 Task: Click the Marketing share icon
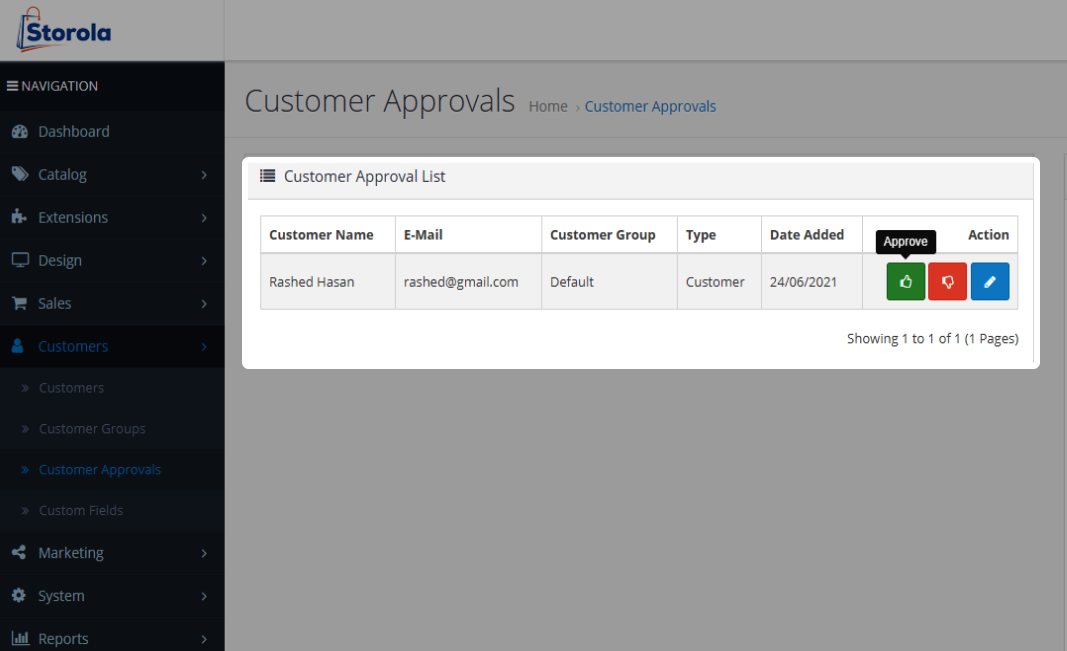point(19,553)
